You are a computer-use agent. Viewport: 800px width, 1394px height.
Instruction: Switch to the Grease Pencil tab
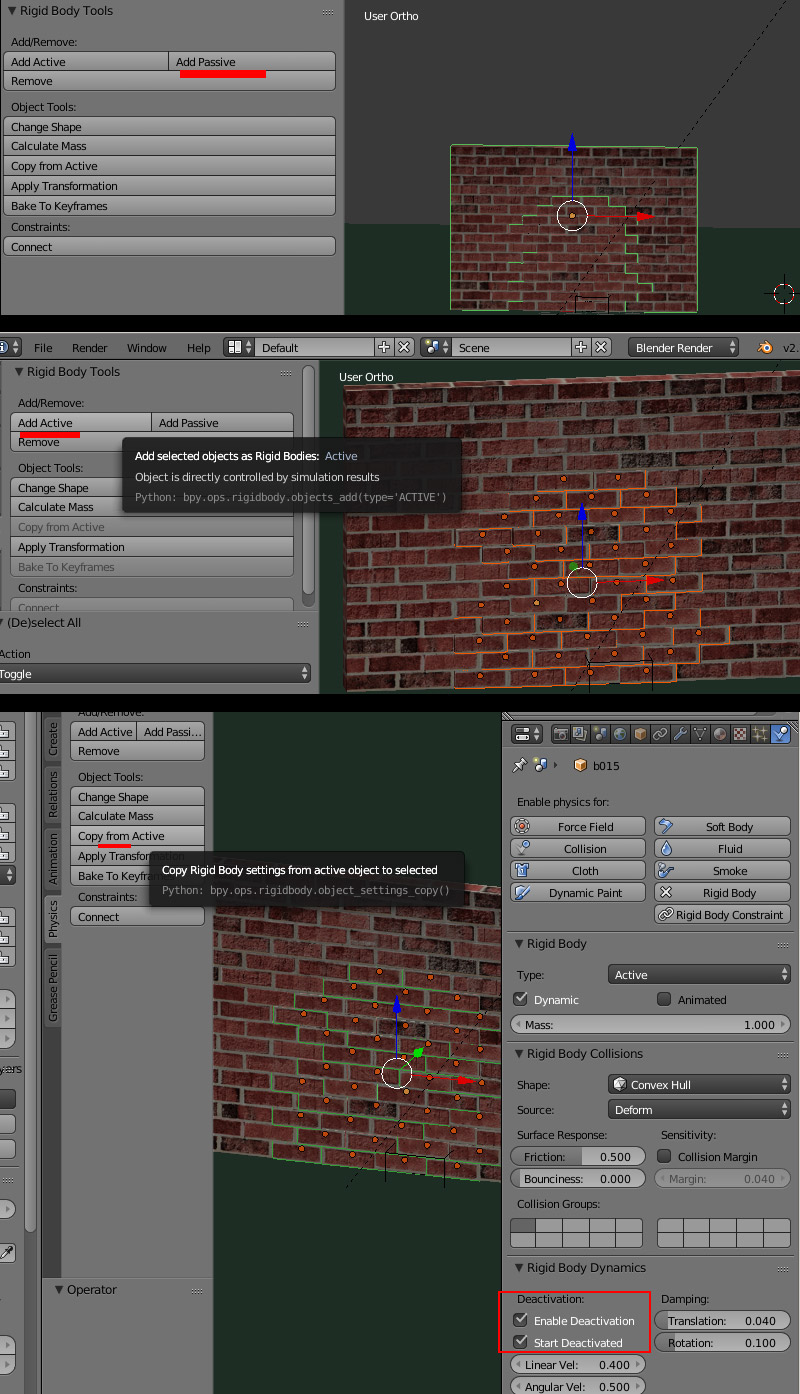click(x=53, y=988)
